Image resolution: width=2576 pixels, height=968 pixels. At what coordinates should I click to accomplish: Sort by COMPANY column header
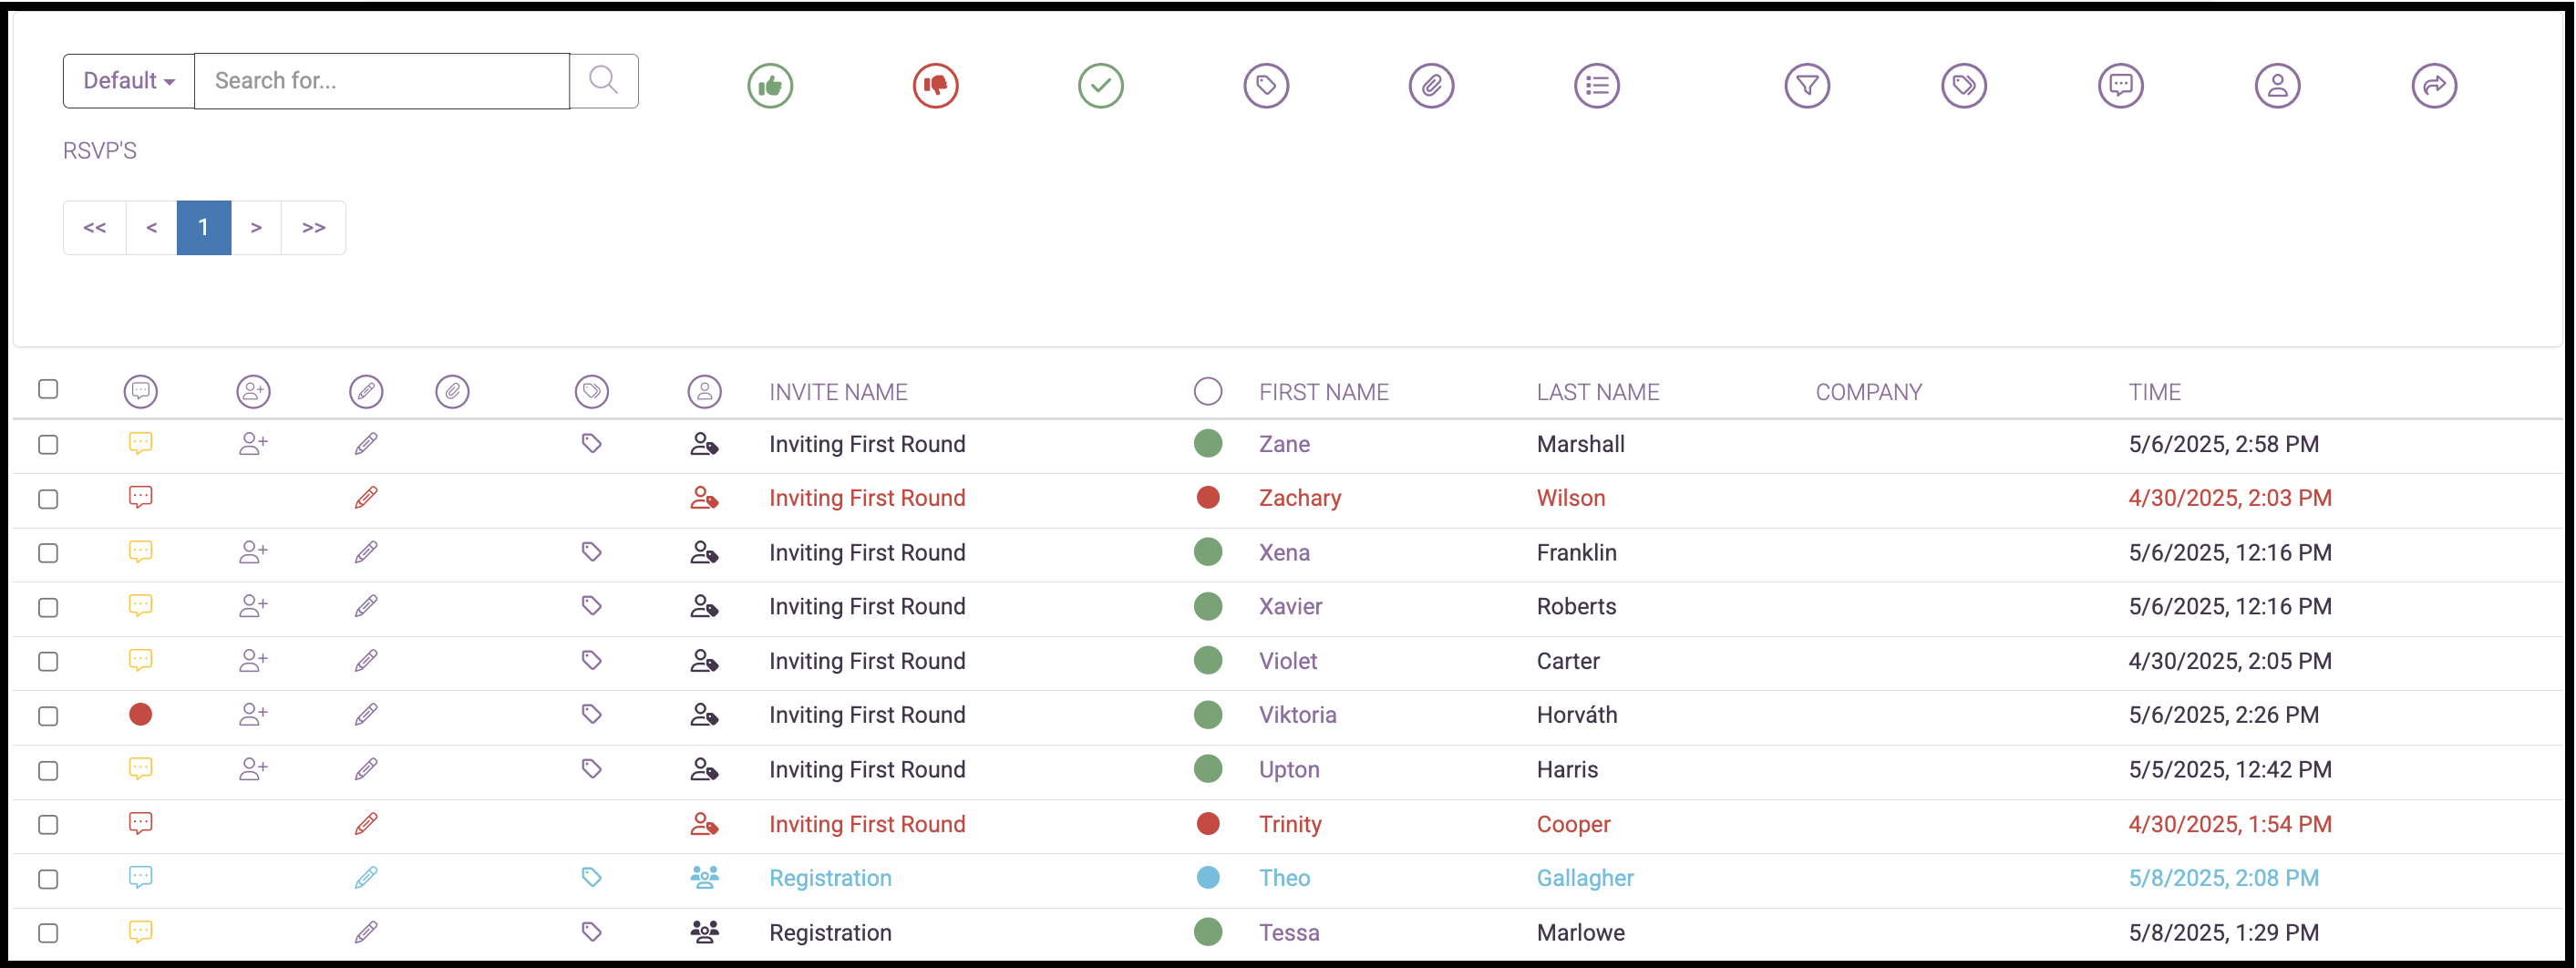pyautogui.click(x=1869, y=392)
